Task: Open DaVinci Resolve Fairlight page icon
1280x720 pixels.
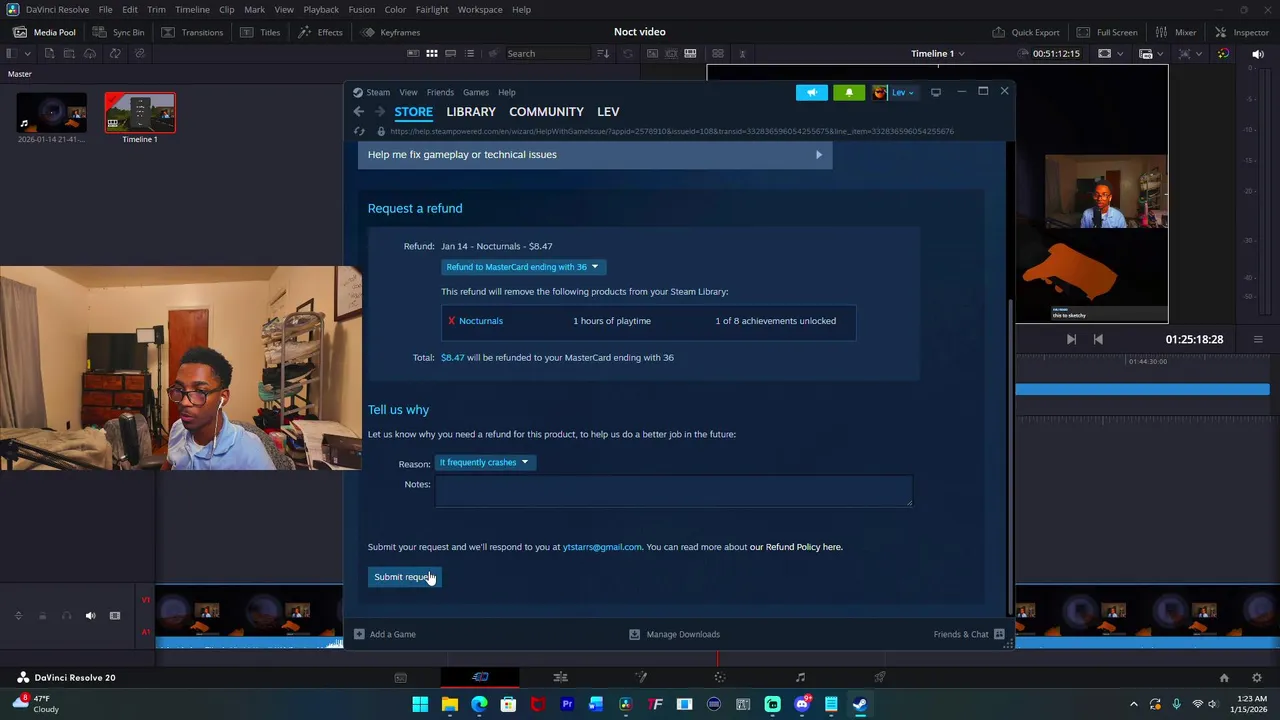Action: click(800, 677)
